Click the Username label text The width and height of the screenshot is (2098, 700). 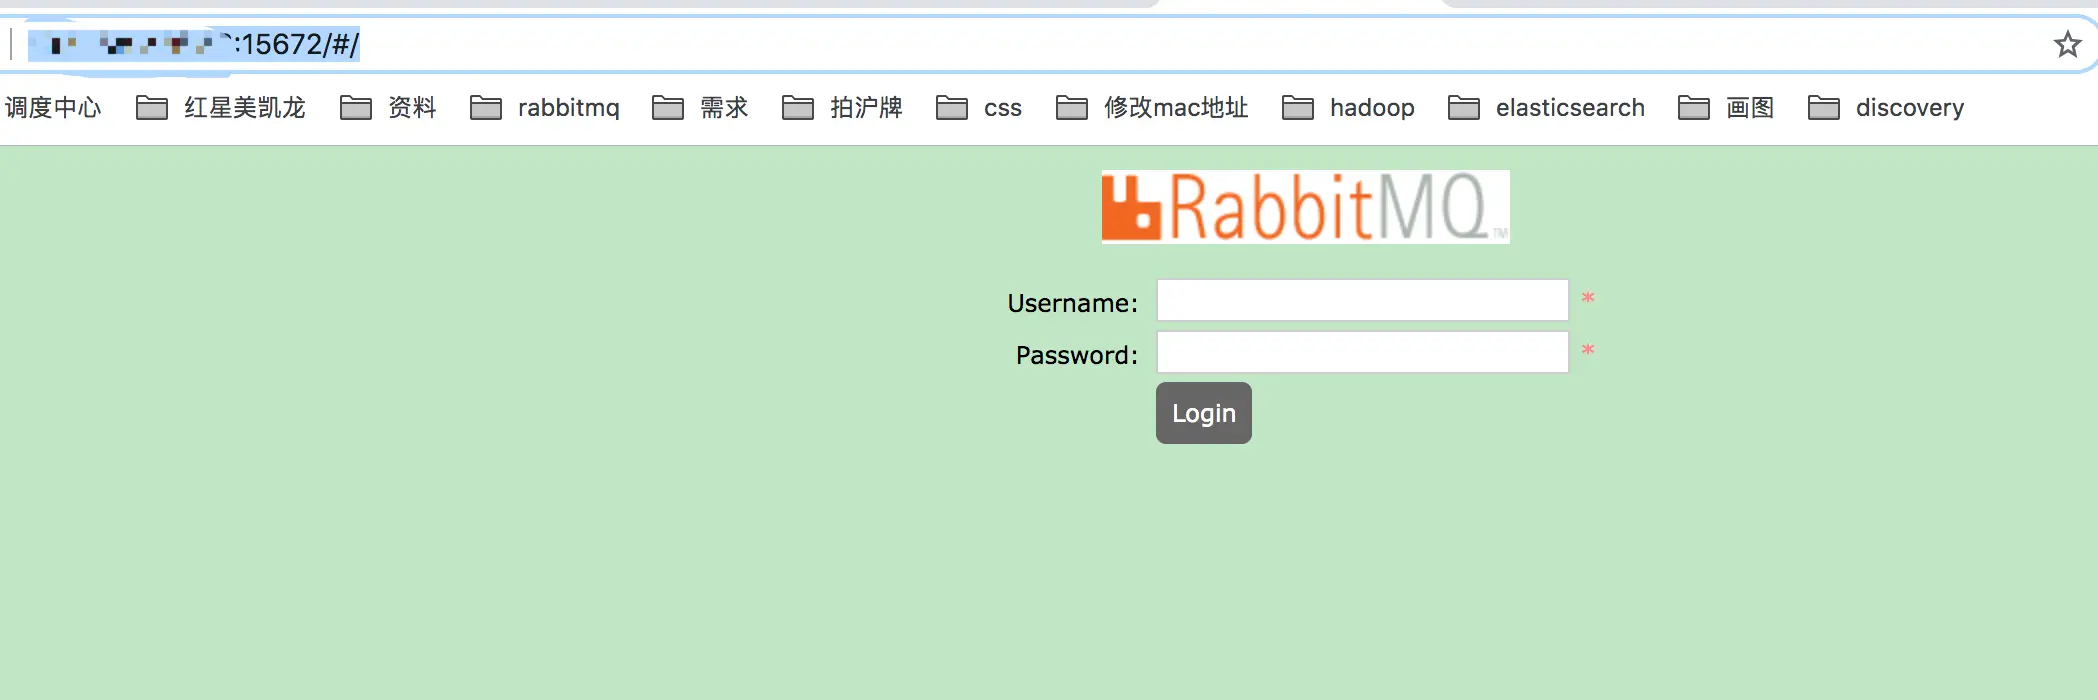point(1073,303)
